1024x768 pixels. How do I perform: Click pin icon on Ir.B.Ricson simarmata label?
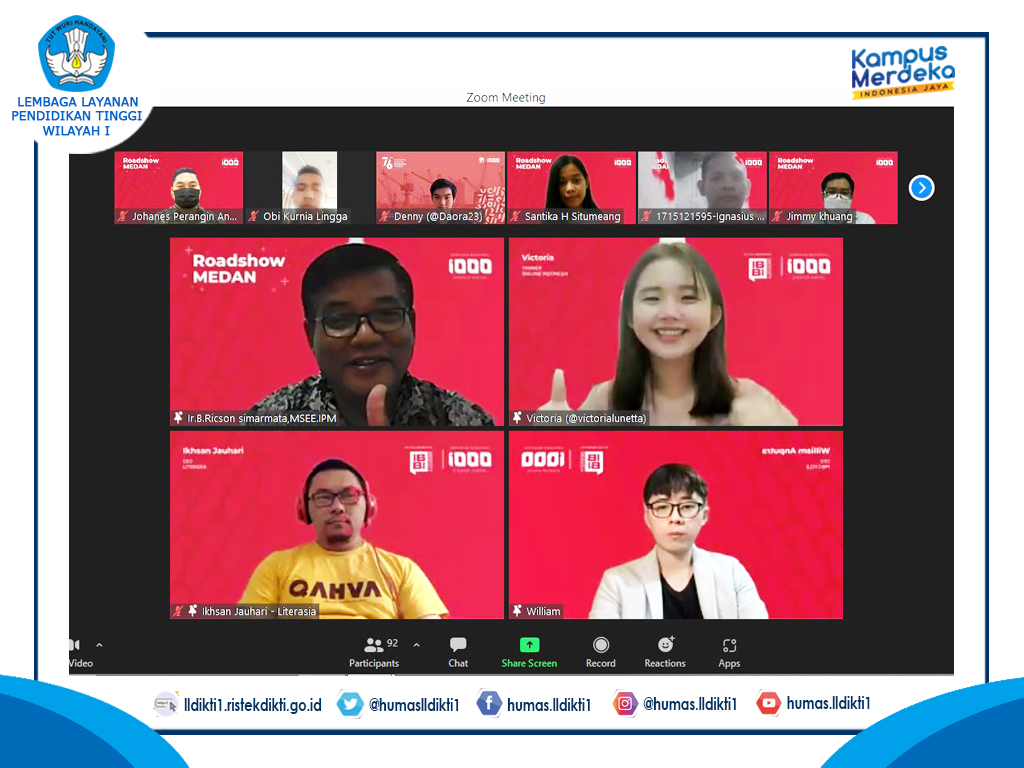coord(178,418)
